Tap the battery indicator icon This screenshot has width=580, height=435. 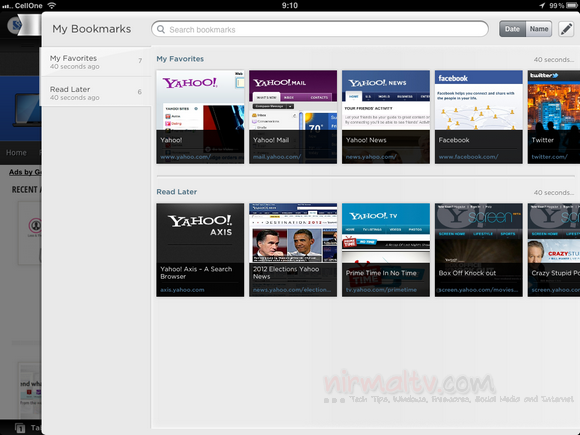click(573, 5)
